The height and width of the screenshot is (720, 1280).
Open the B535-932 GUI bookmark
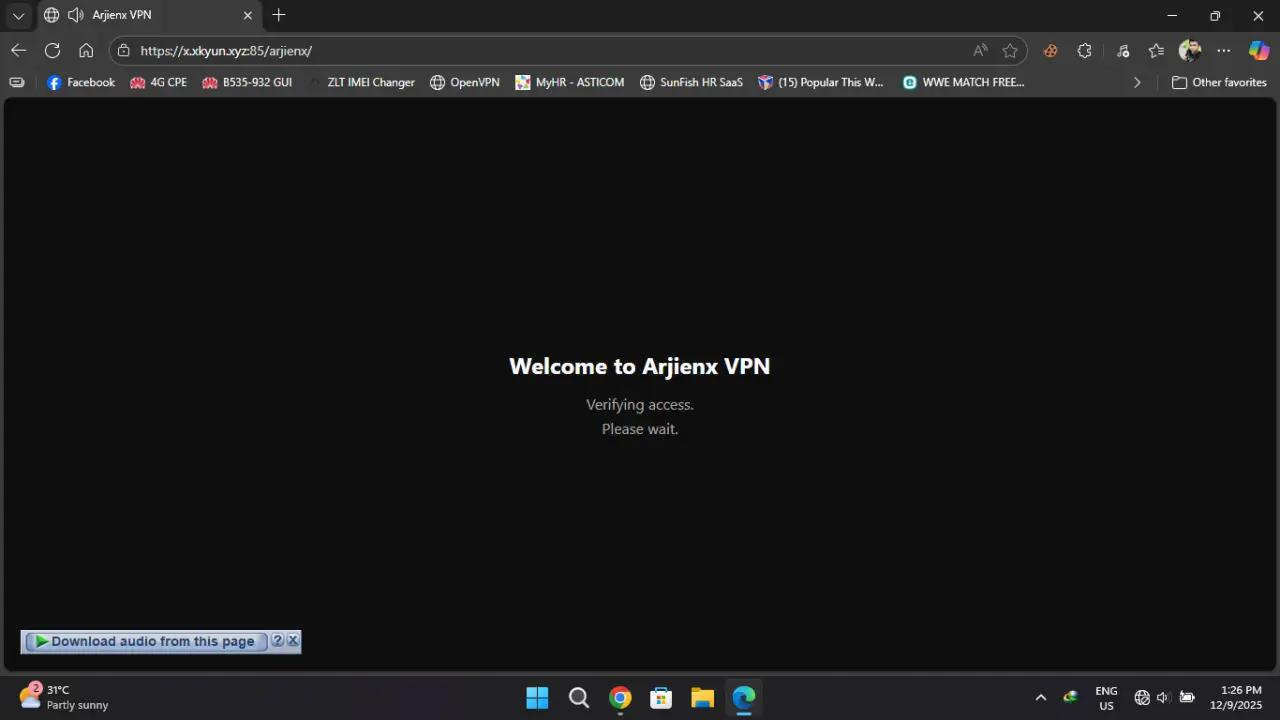coord(247,82)
